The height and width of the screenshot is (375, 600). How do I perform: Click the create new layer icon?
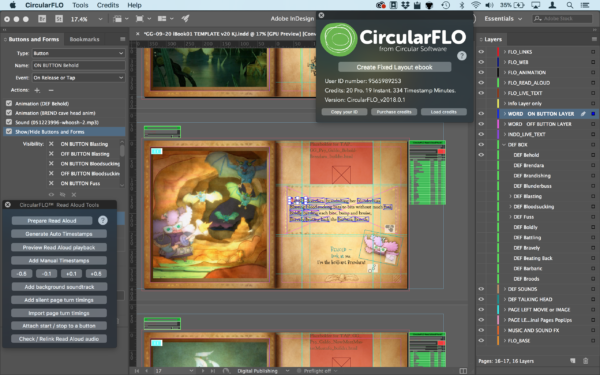[x=573, y=360]
